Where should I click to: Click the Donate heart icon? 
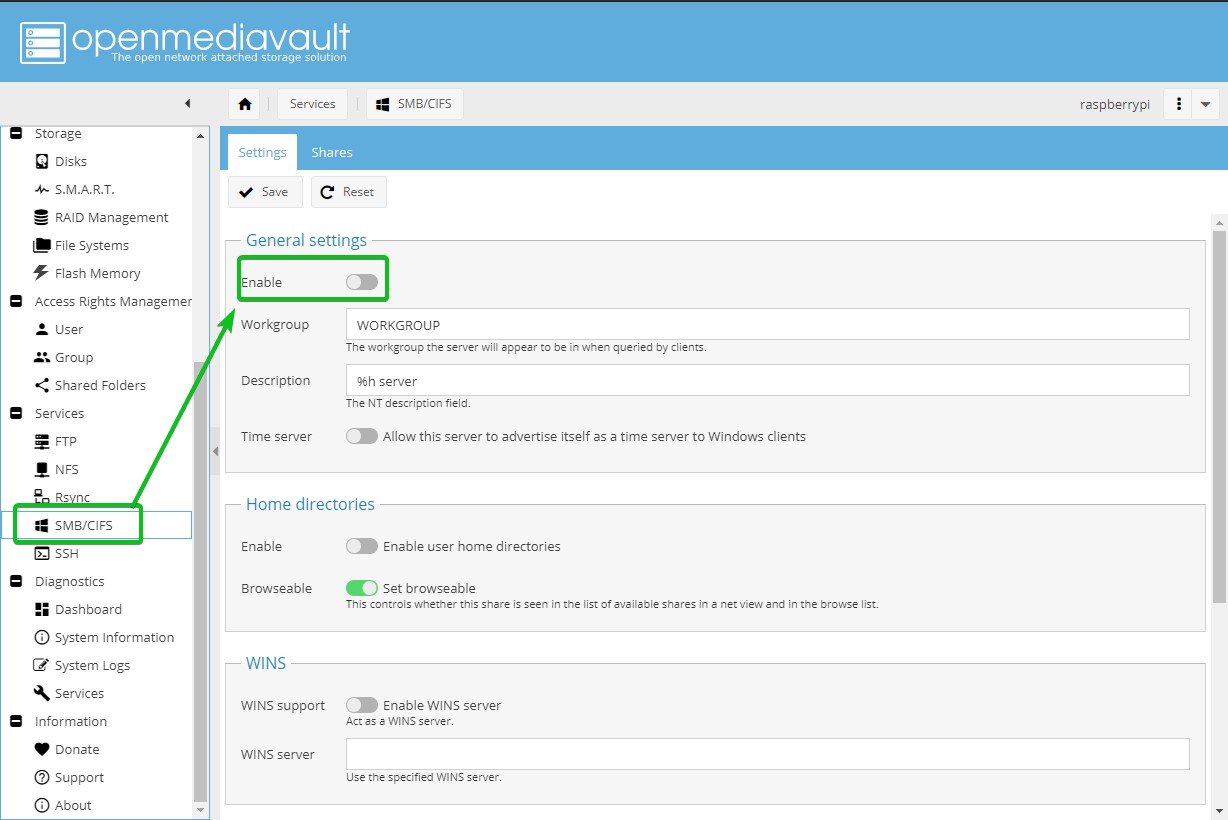coord(42,749)
